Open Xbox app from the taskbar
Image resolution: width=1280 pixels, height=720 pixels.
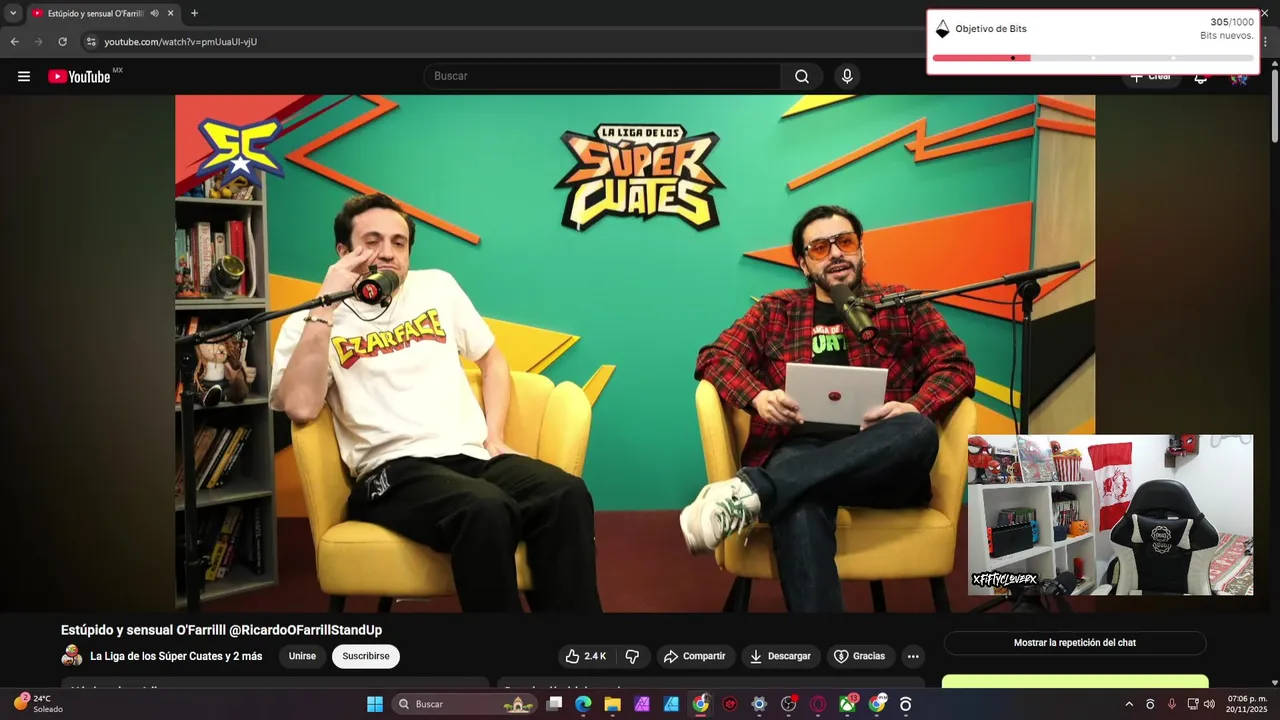click(x=847, y=704)
